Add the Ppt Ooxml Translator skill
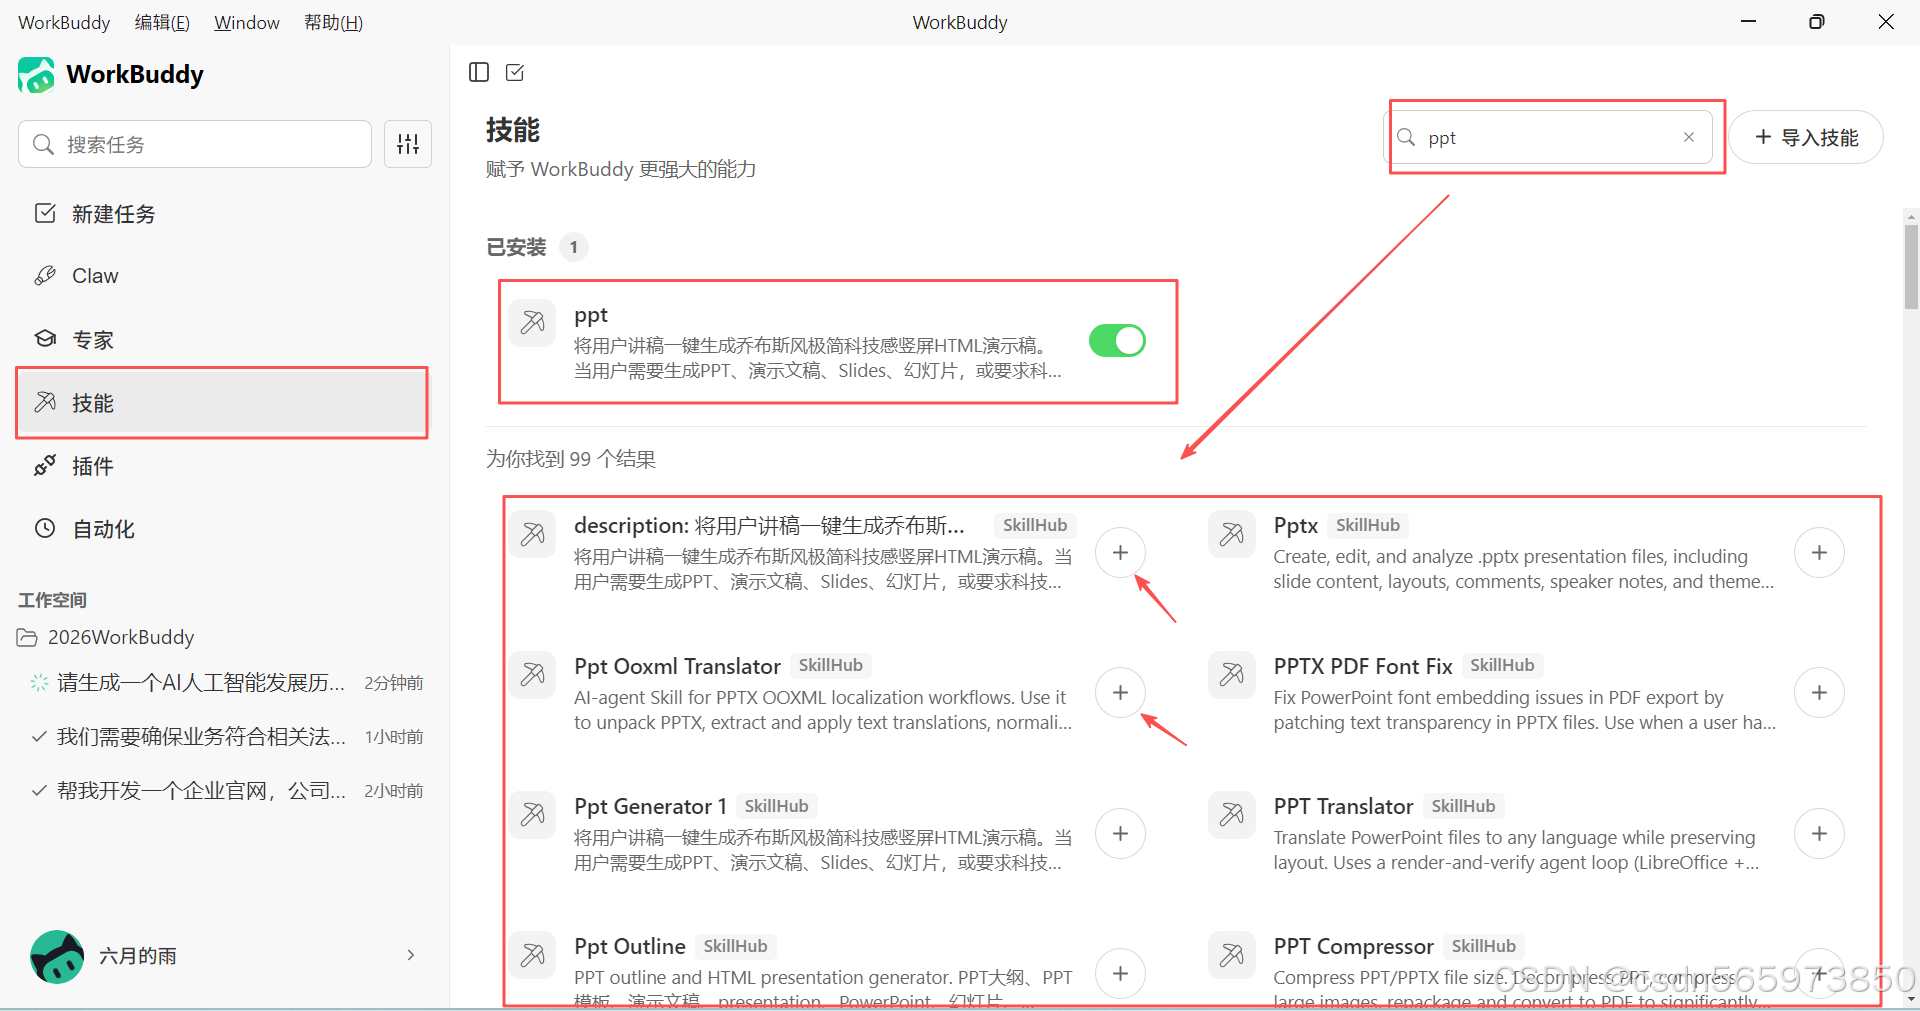1920x1011 pixels. (1120, 693)
